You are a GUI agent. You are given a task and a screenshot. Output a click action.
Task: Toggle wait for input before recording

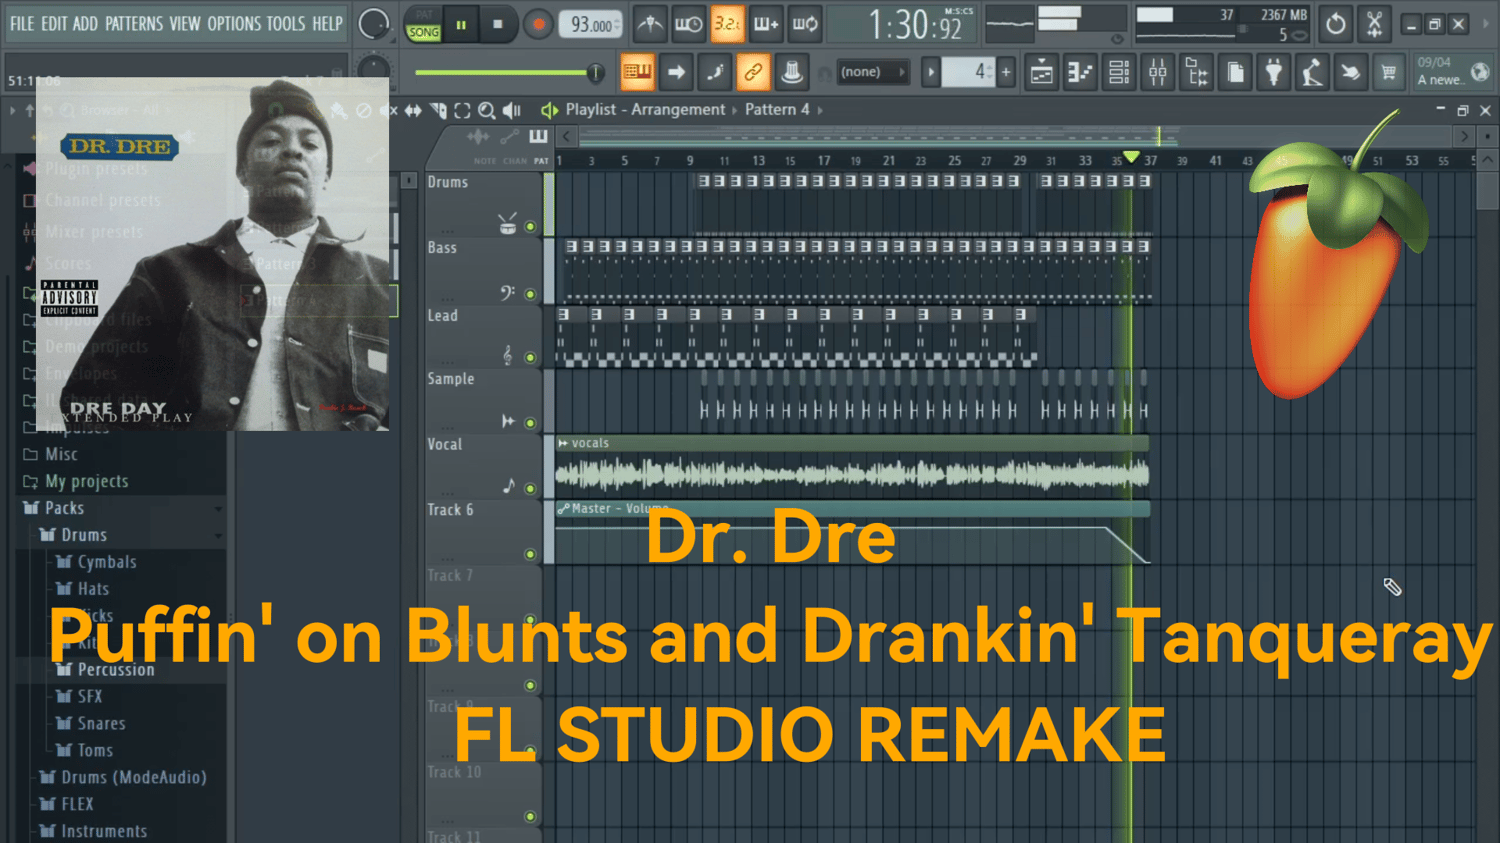(689, 24)
